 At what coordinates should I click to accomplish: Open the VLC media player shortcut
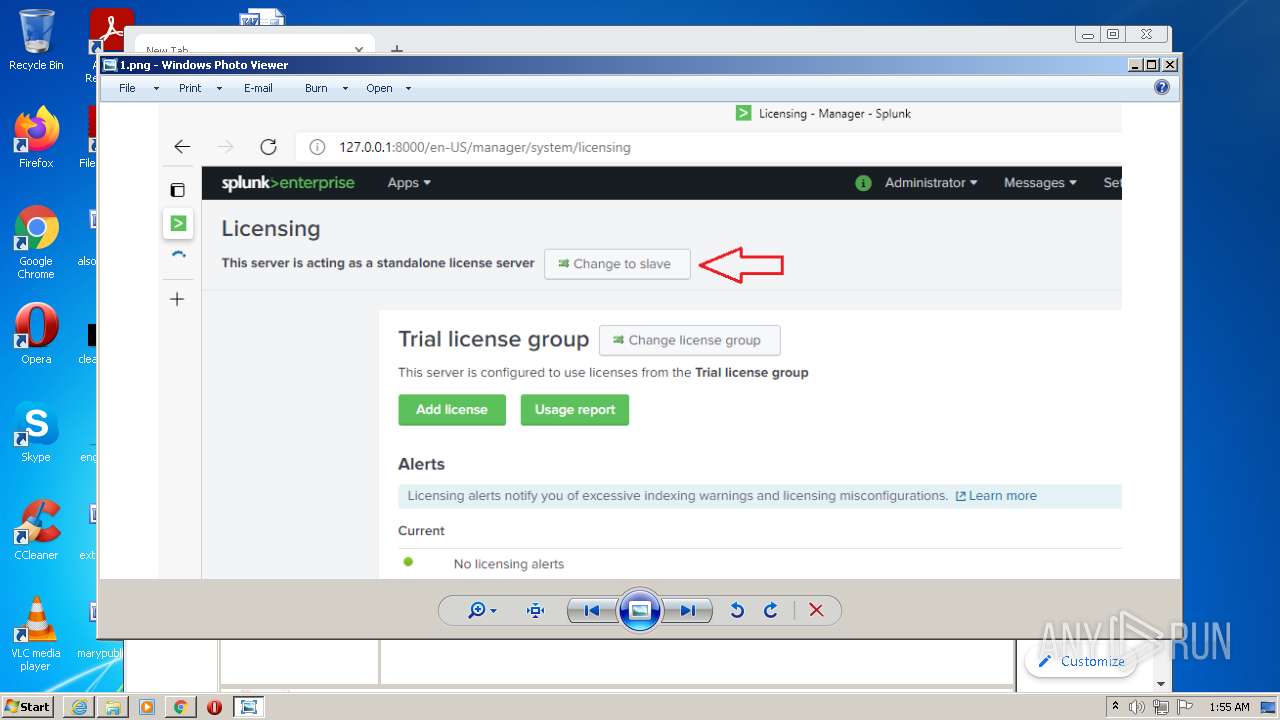36,633
